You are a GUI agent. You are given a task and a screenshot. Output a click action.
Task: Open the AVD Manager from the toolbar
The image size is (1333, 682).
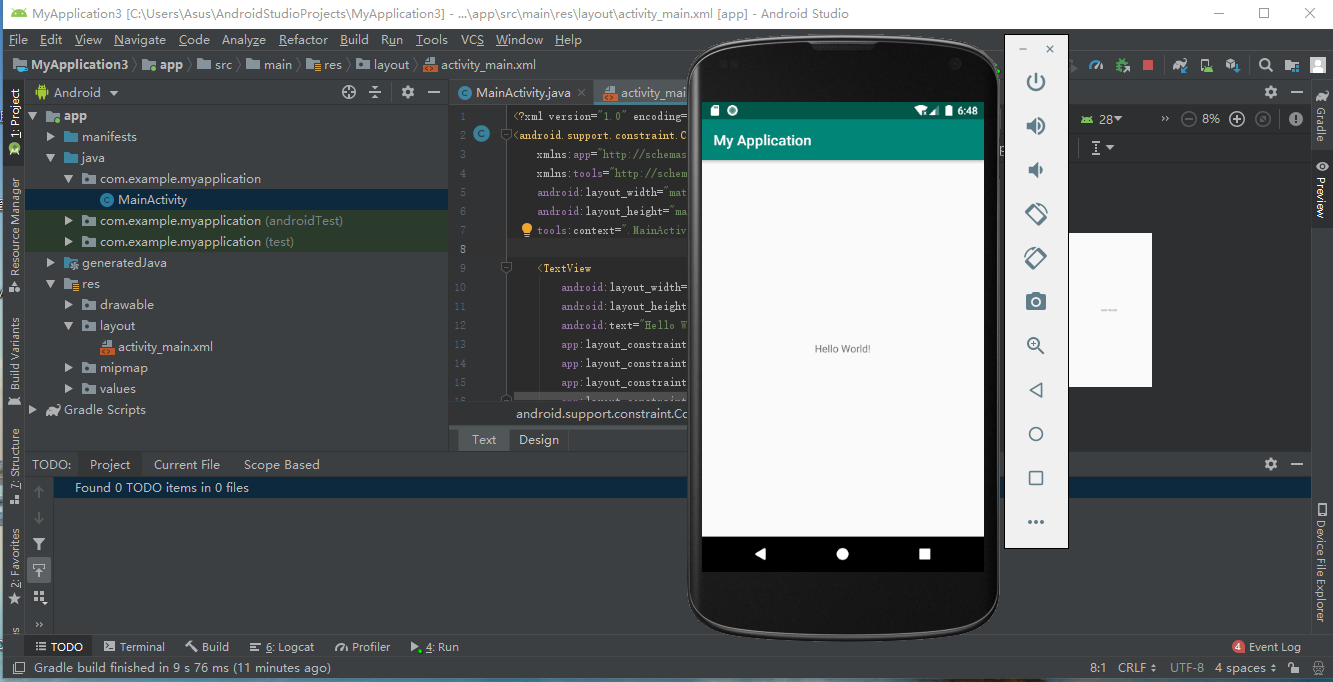click(1206, 65)
